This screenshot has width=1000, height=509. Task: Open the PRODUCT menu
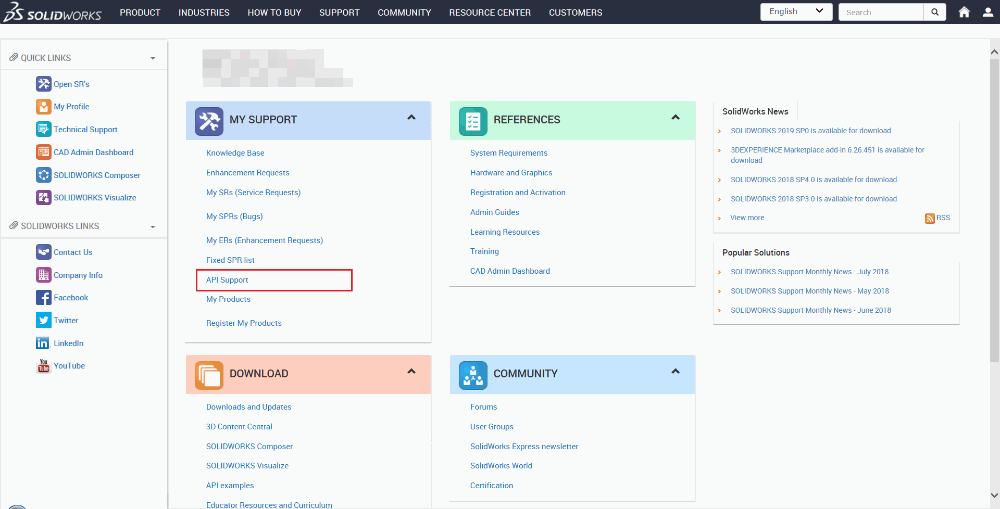coord(140,12)
